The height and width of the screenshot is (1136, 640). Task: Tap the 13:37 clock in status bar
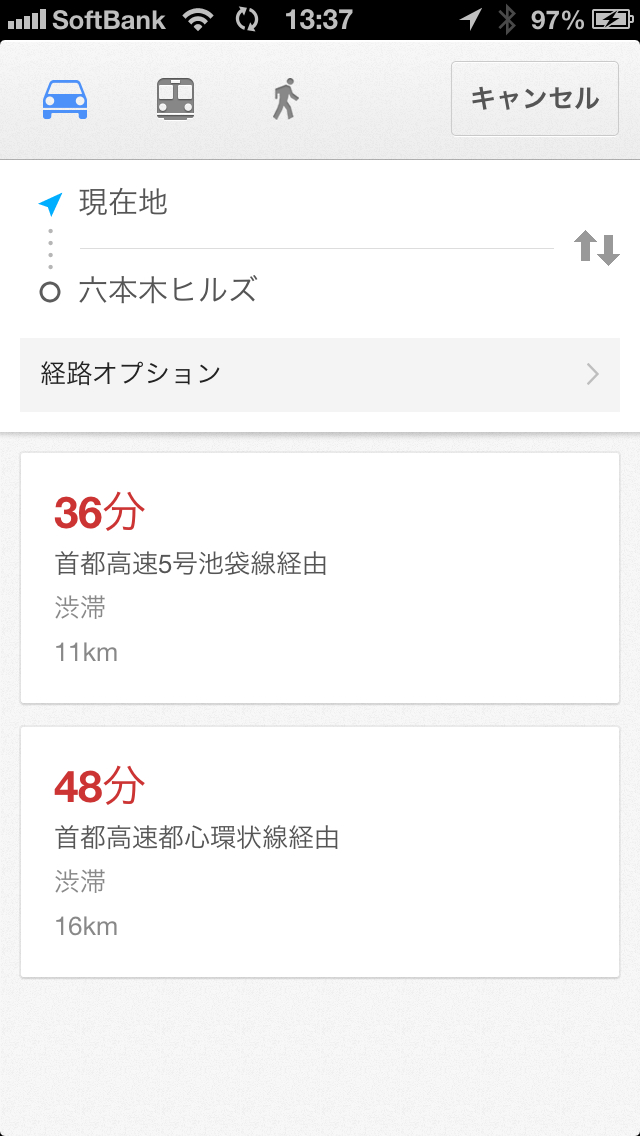[x=318, y=19]
